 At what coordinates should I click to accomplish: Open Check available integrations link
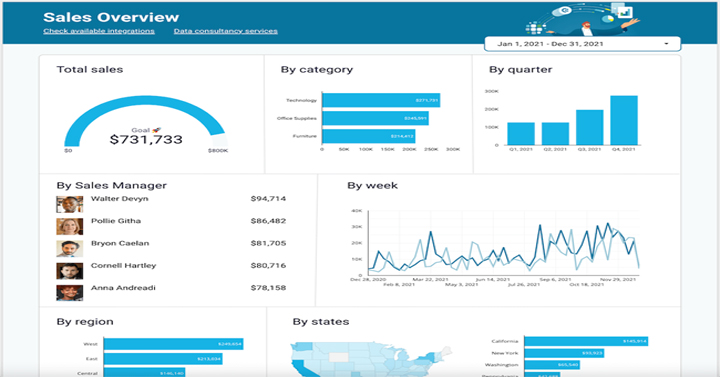[x=99, y=31]
